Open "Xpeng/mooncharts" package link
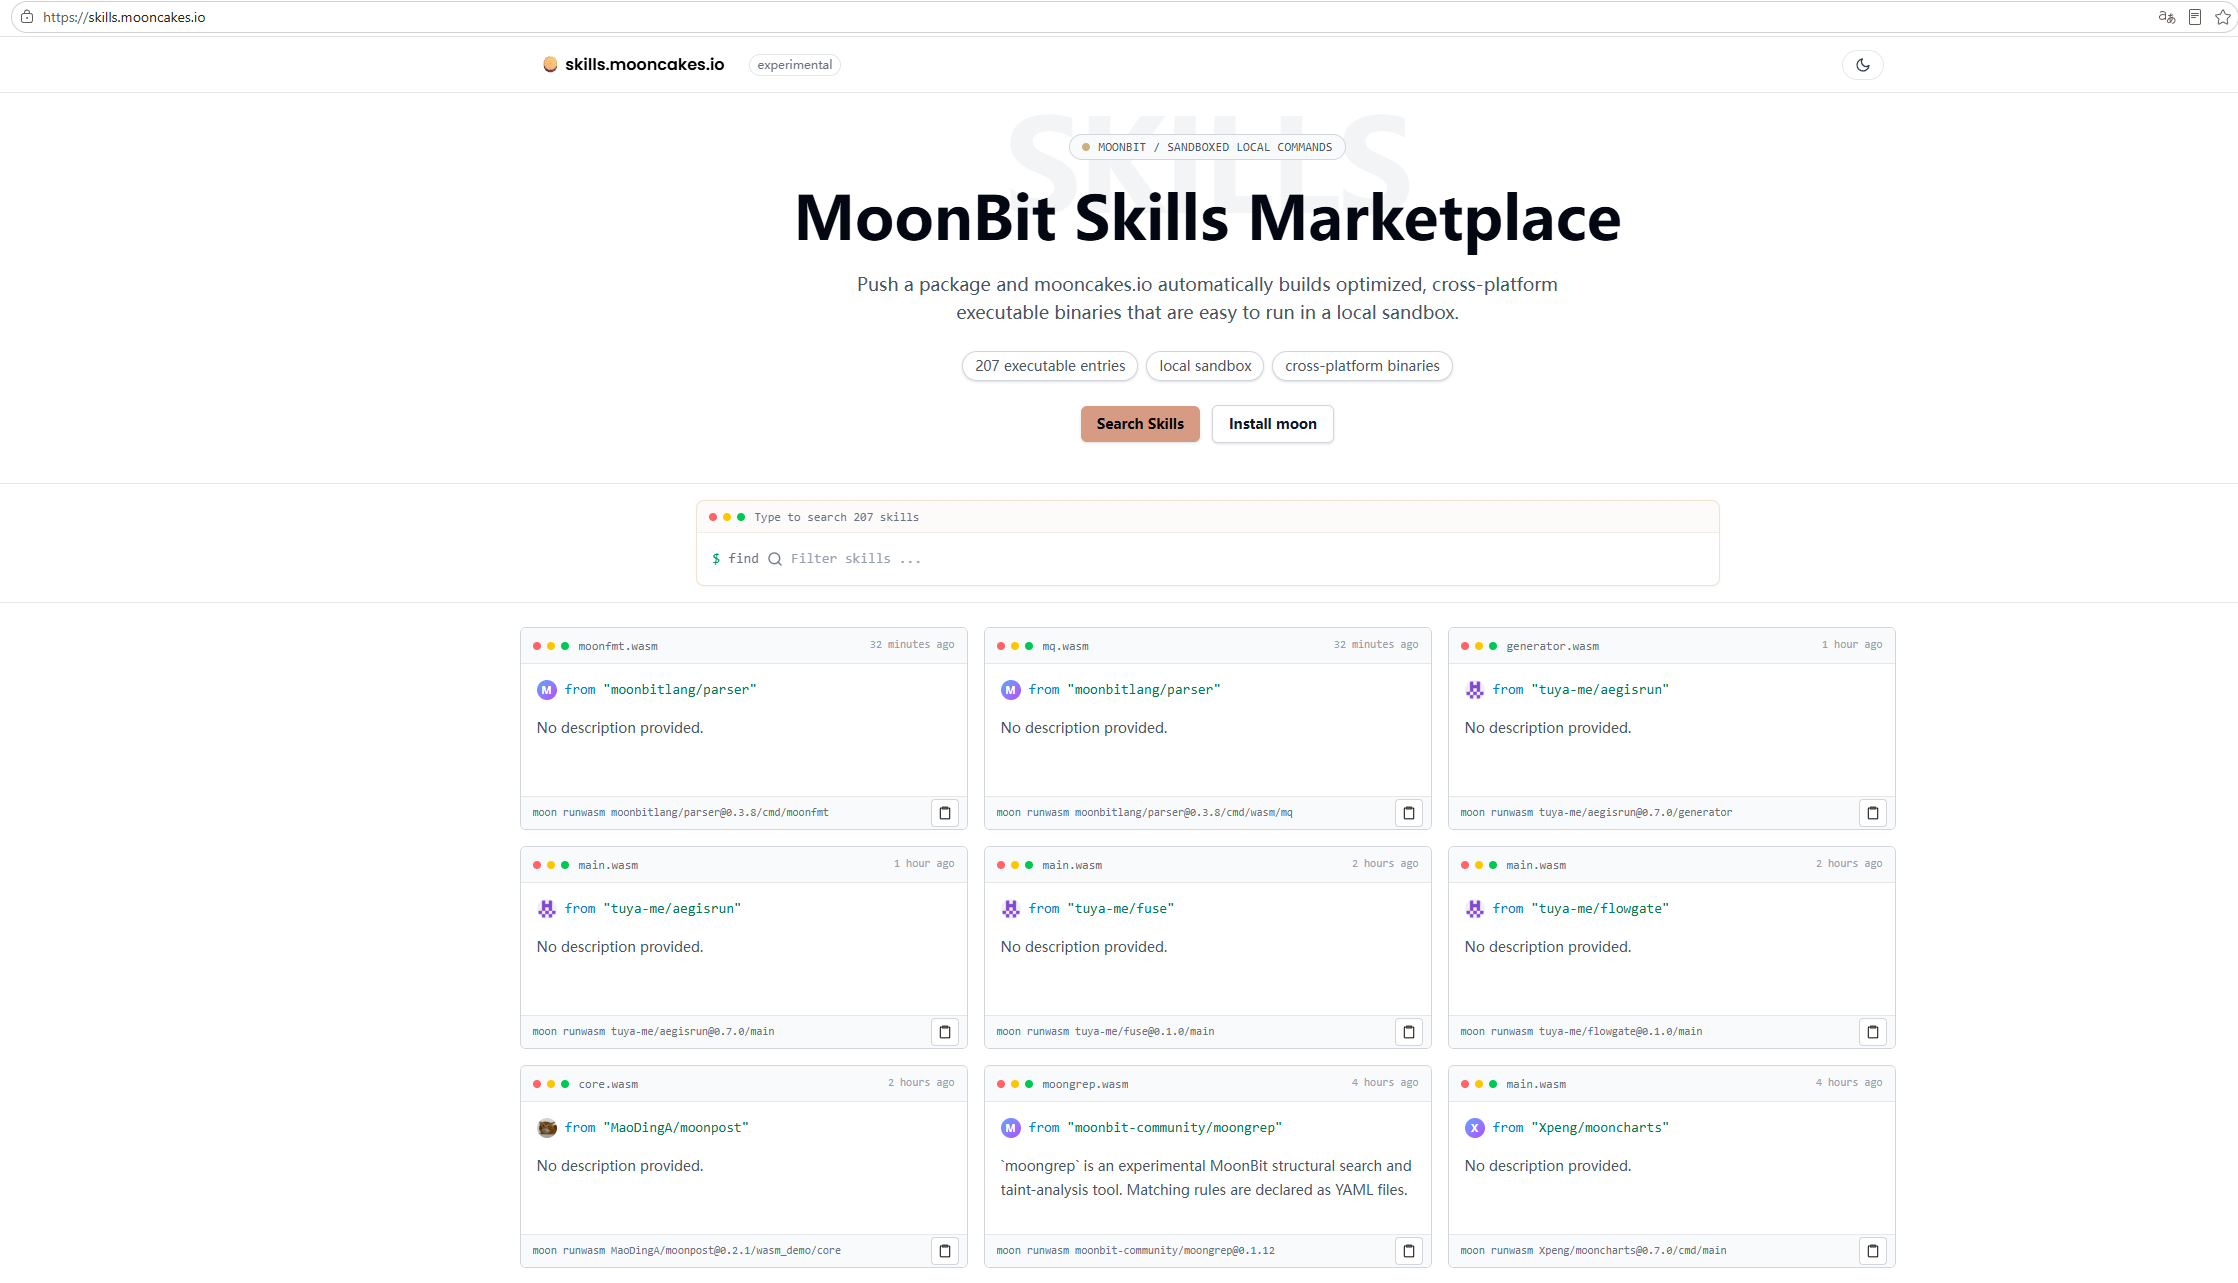Screen dimensions: 2238x1283 tap(1600, 1128)
